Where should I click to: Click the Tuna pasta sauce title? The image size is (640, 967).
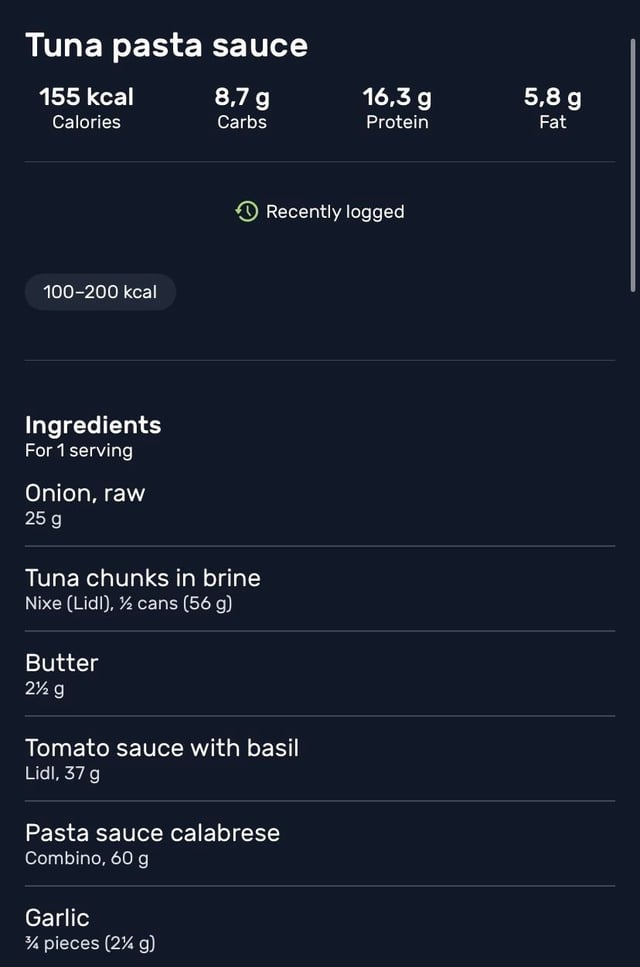[x=166, y=45]
